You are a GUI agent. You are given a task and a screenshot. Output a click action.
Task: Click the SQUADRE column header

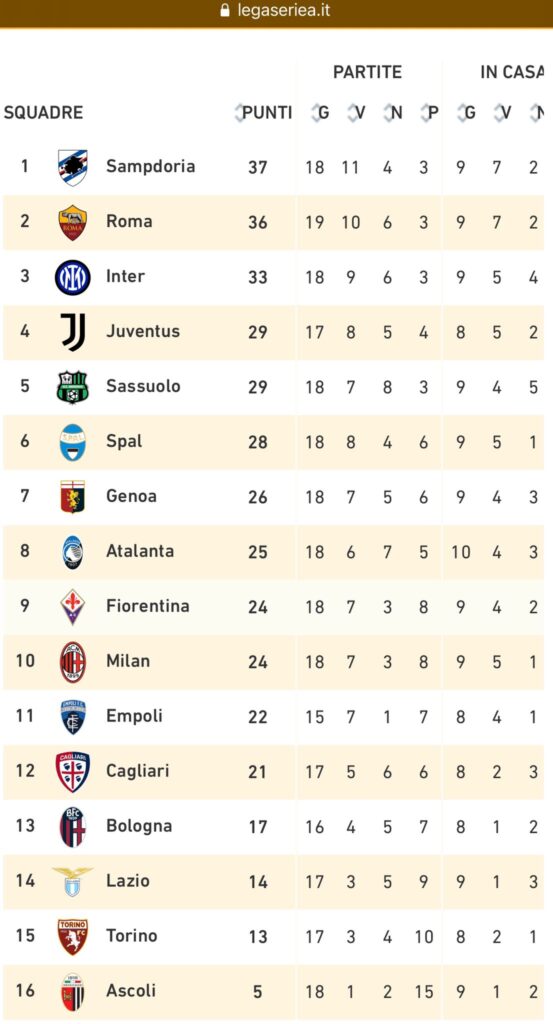pos(43,113)
